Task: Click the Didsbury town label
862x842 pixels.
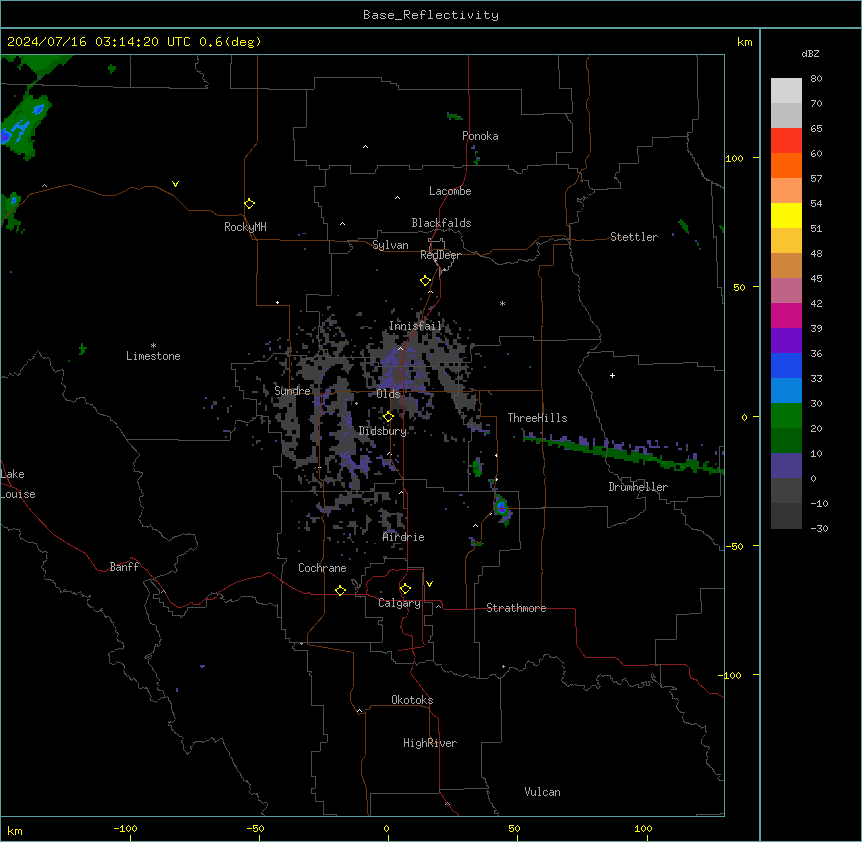Action: tap(383, 431)
